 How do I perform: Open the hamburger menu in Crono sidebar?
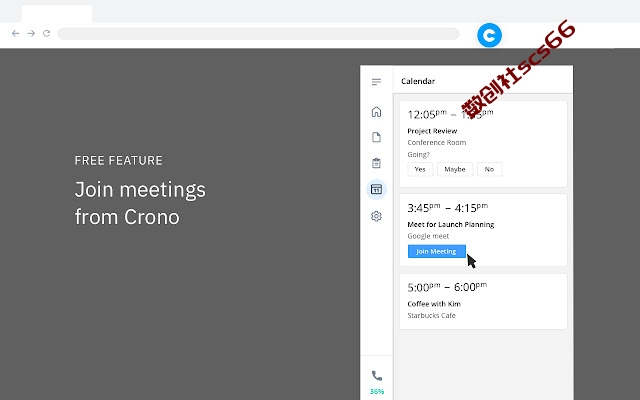[376, 82]
